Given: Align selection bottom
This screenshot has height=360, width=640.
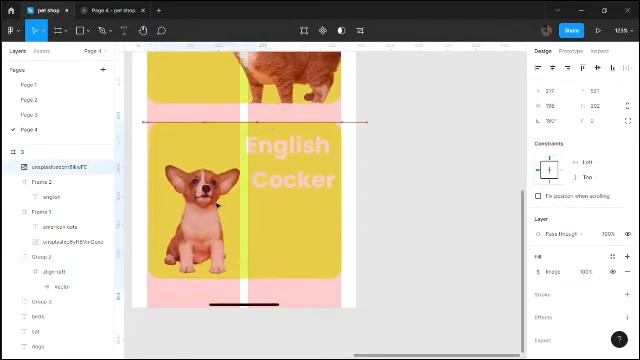Looking at the screenshot, I should 612,68.
